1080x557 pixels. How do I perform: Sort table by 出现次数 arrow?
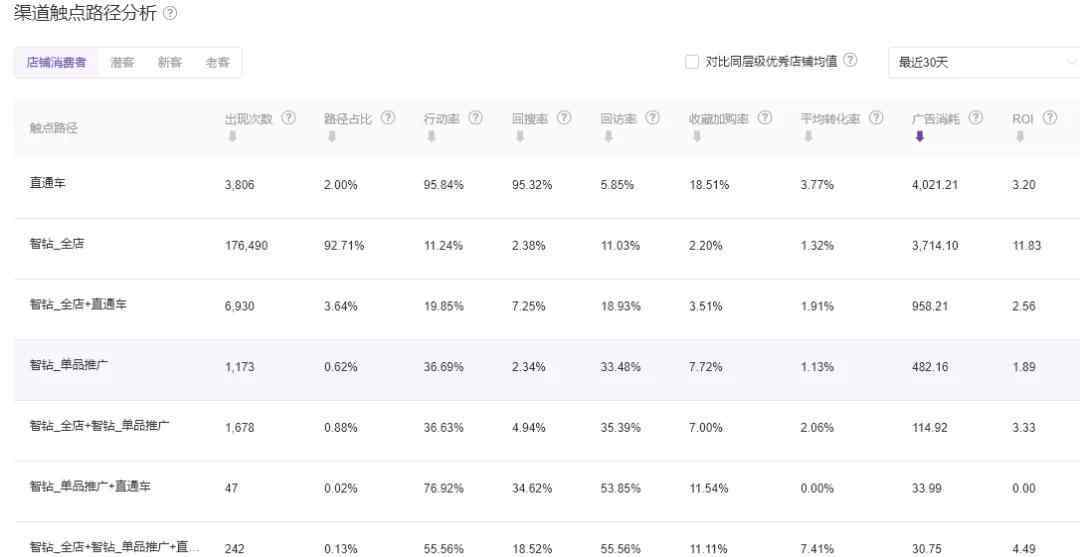[x=232, y=137]
